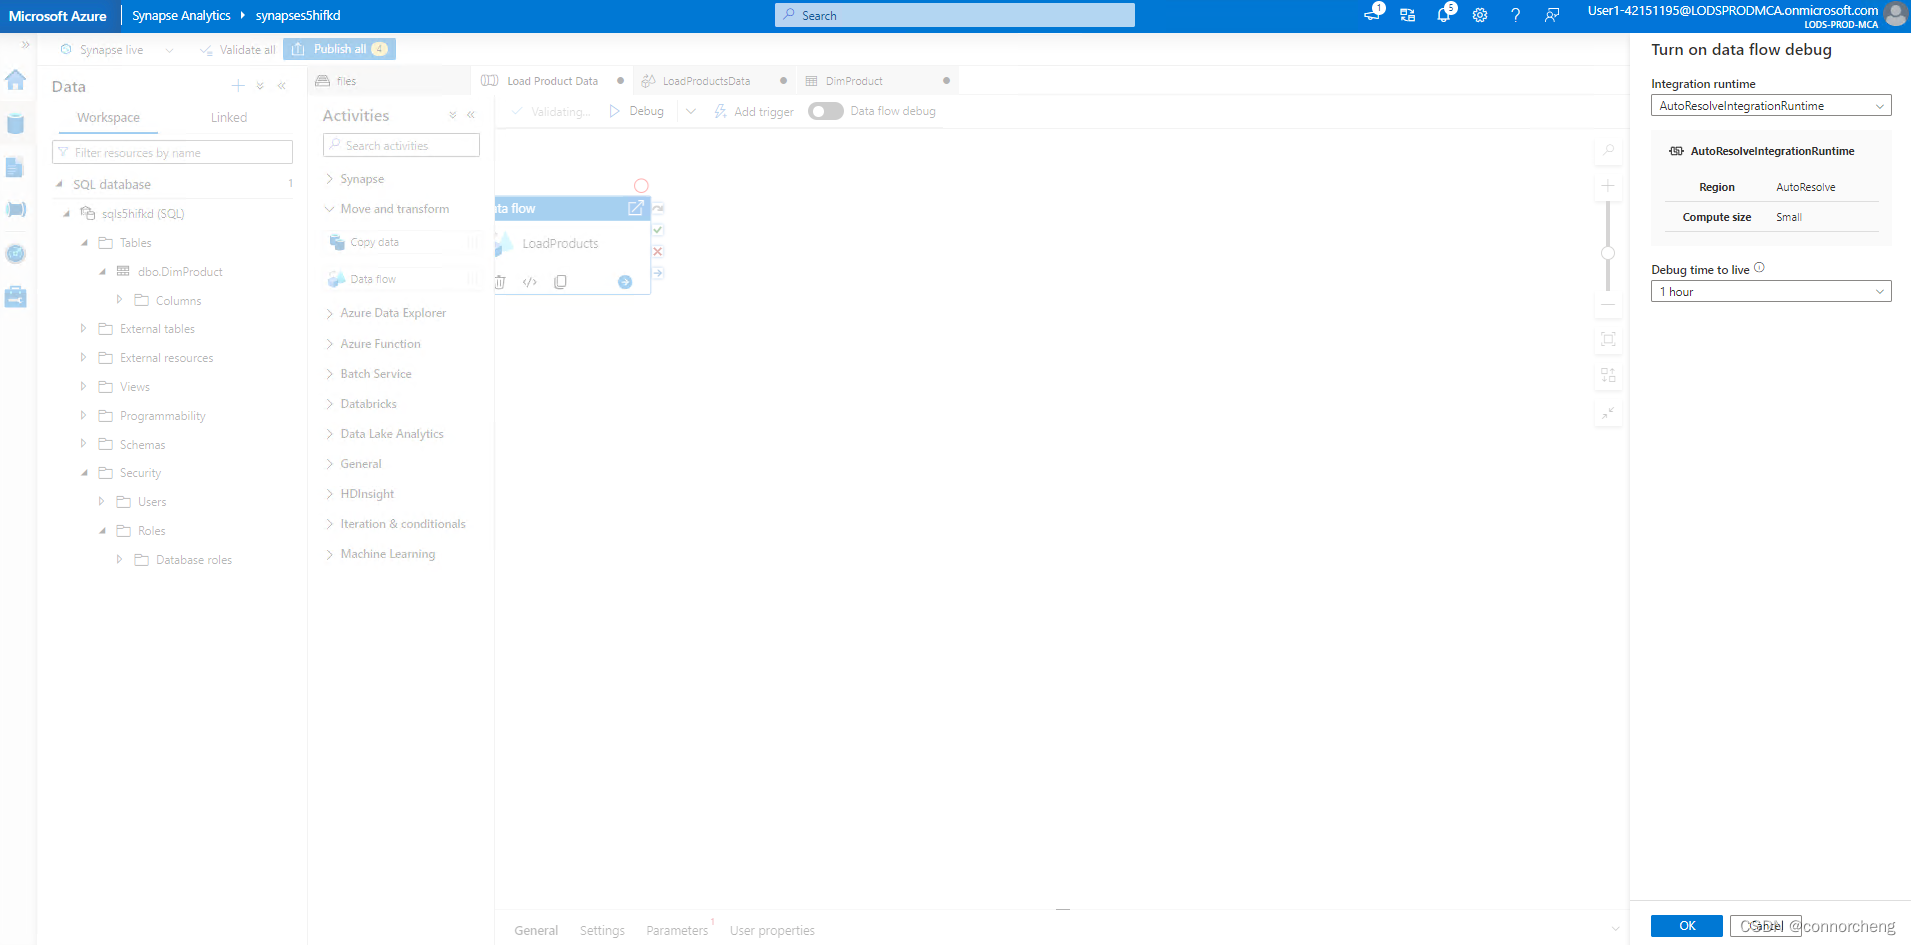1911x945 pixels.
Task: Click the pipeline Debug button
Action: tap(637, 111)
